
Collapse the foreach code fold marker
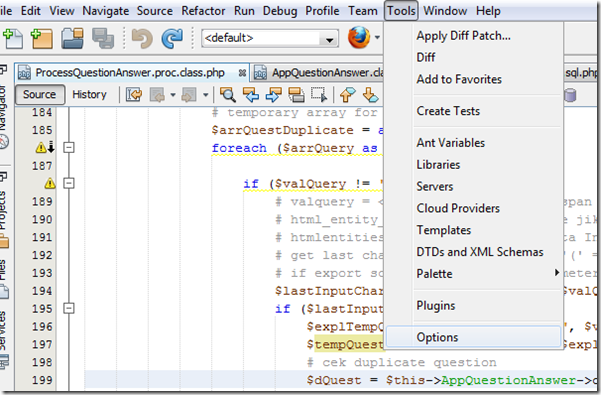point(69,148)
